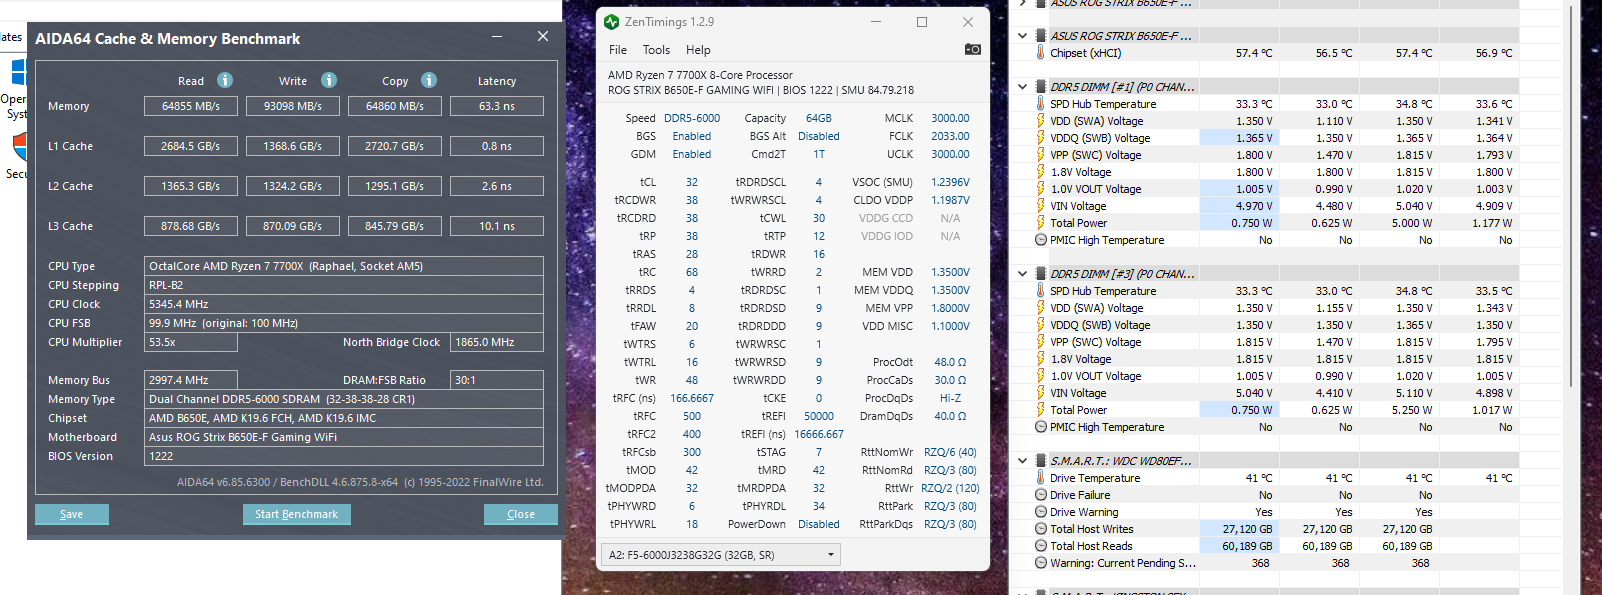The width and height of the screenshot is (1602, 595).
Task: Click DIMM #1 VDD (SWA) Voltage bolt icon
Action: point(1040,121)
